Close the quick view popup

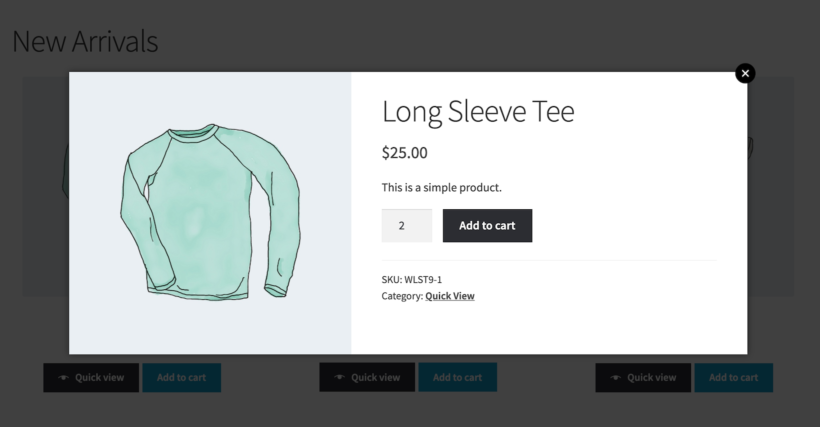[745, 73]
